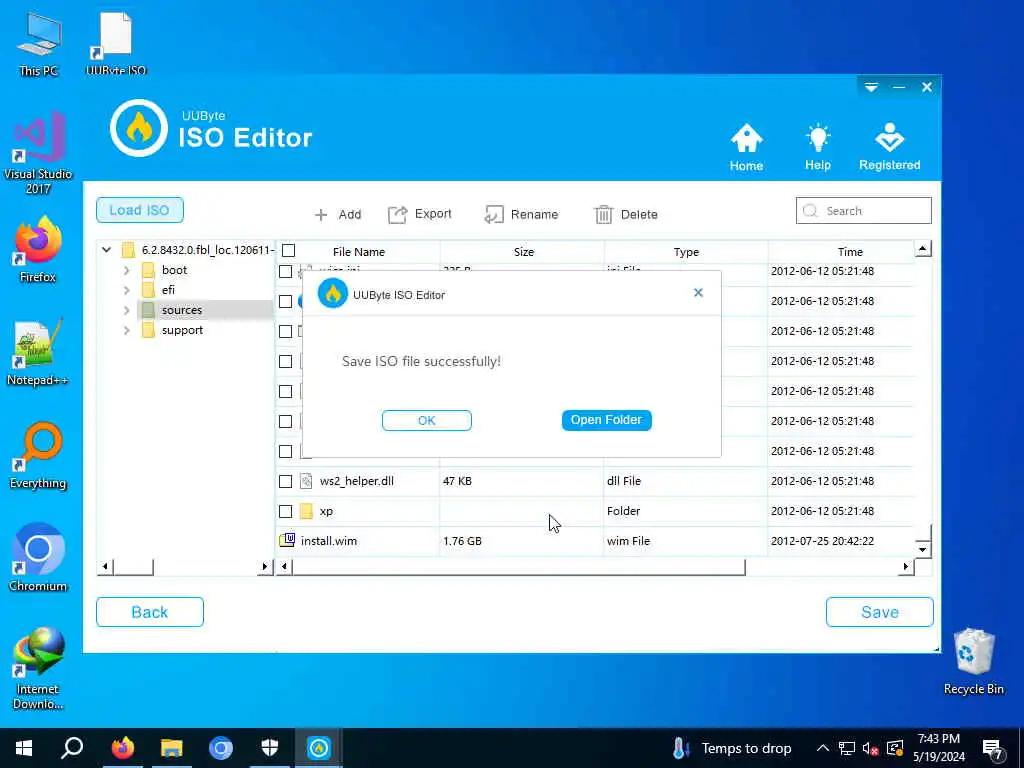The height and width of the screenshot is (768, 1024).
Task: Click the install.wim file name
Action: 328,541
